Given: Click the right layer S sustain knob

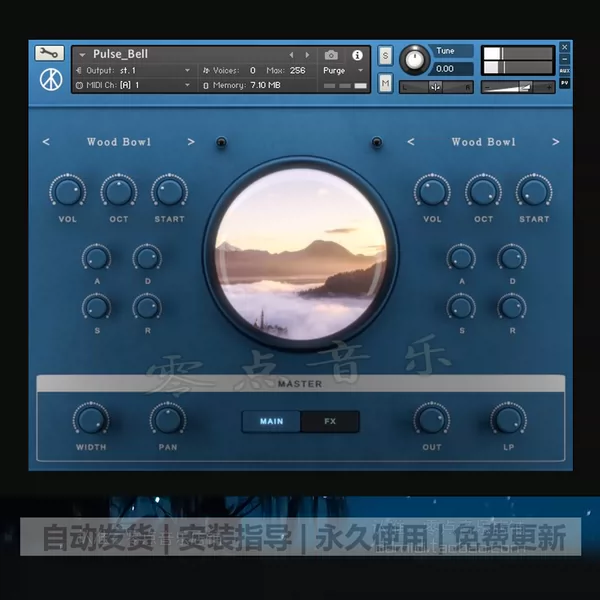Looking at the screenshot, I should click(461, 307).
